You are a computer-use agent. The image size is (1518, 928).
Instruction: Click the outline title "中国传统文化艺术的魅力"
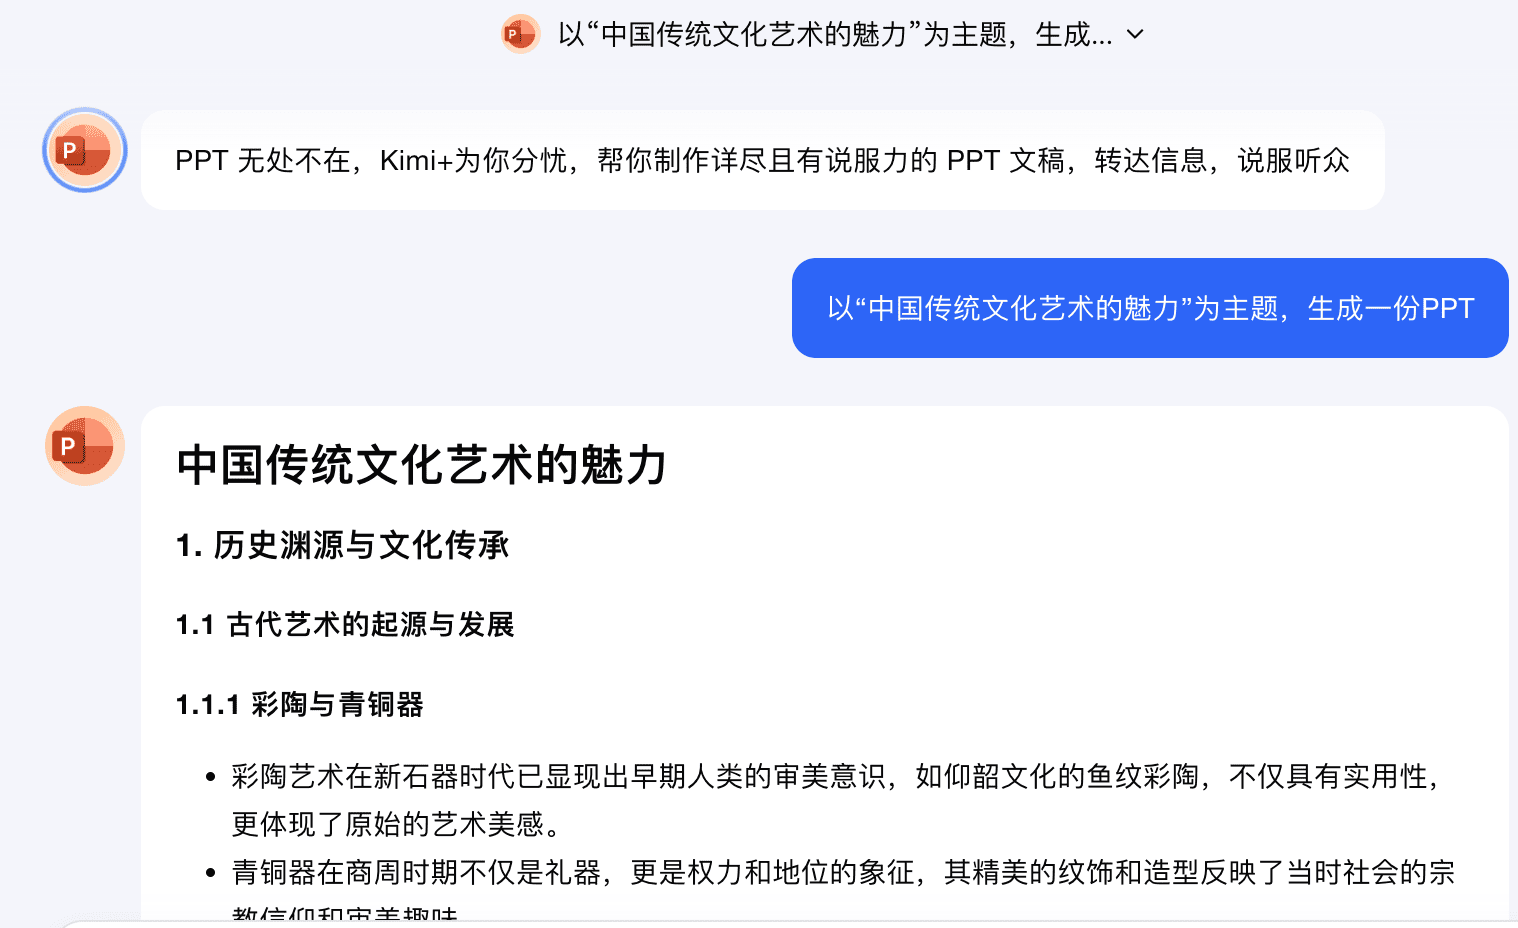click(x=421, y=465)
